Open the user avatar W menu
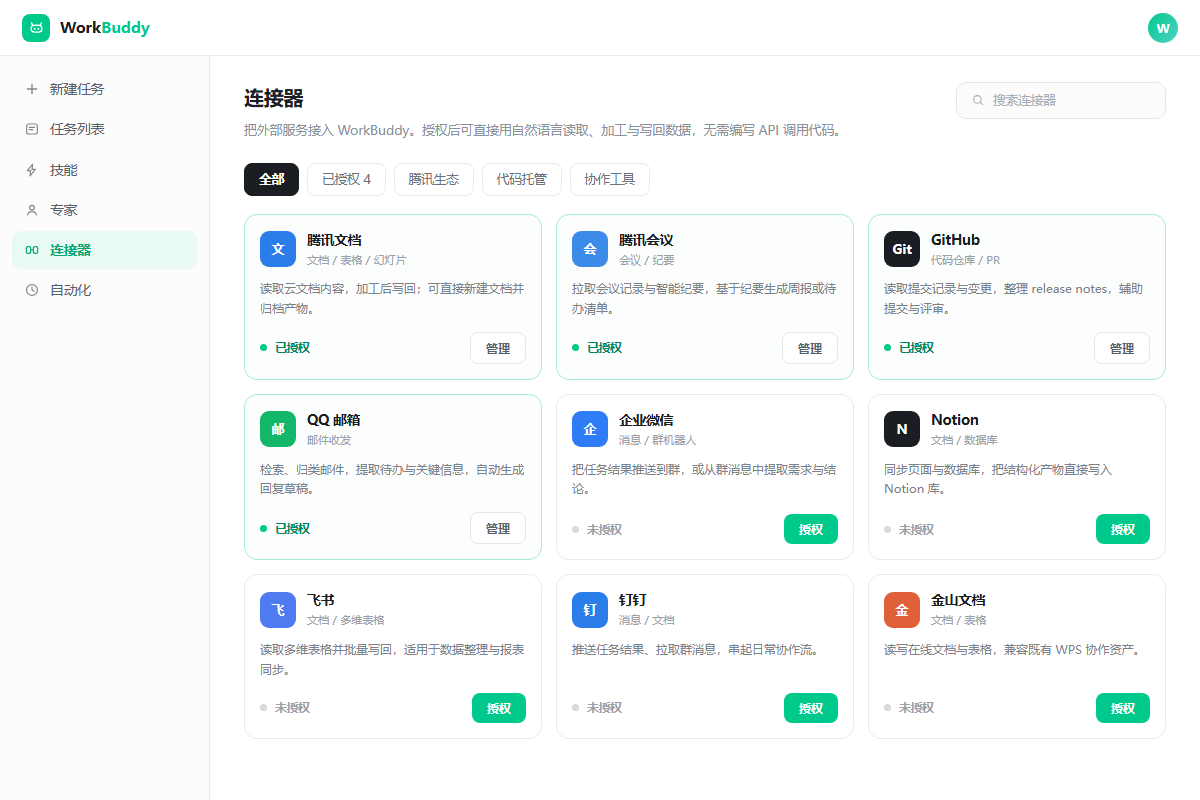The width and height of the screenshot is (1200, 800). pyautogui.click(x=1163, y=28)
